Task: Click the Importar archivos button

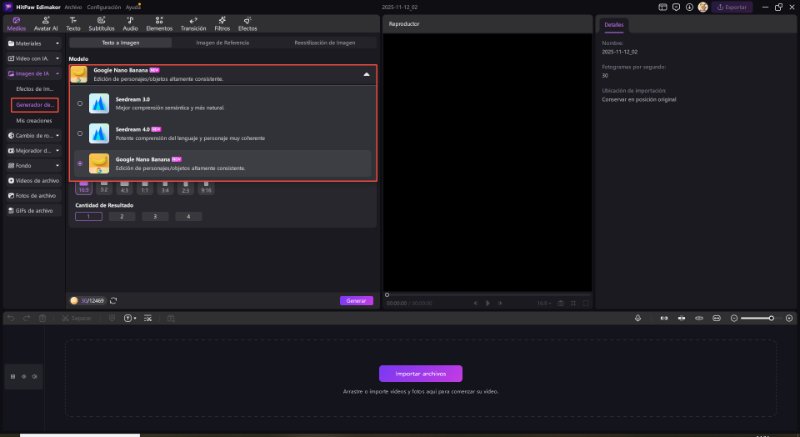Action: 420,373
